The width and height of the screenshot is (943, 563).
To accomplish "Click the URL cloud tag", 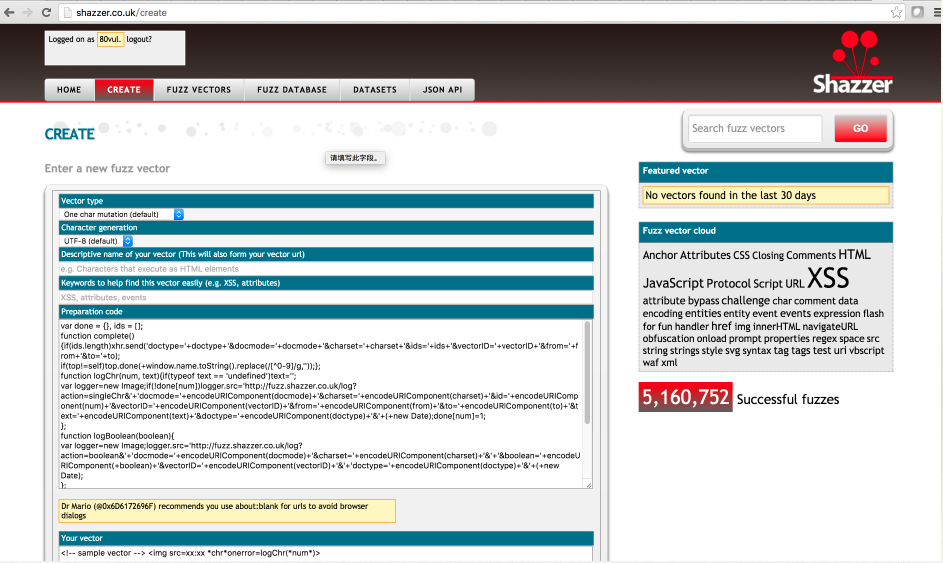I will coord(794,283).
